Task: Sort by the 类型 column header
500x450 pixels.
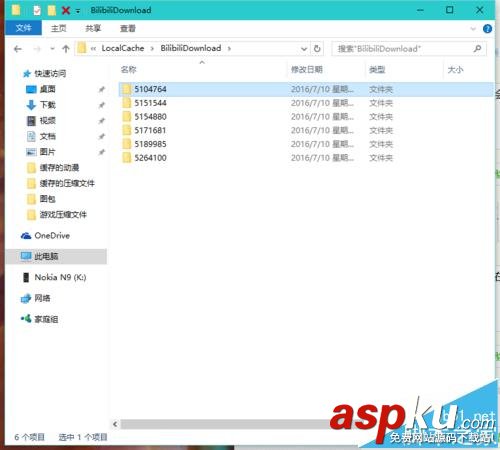Action: coord(377,70)
